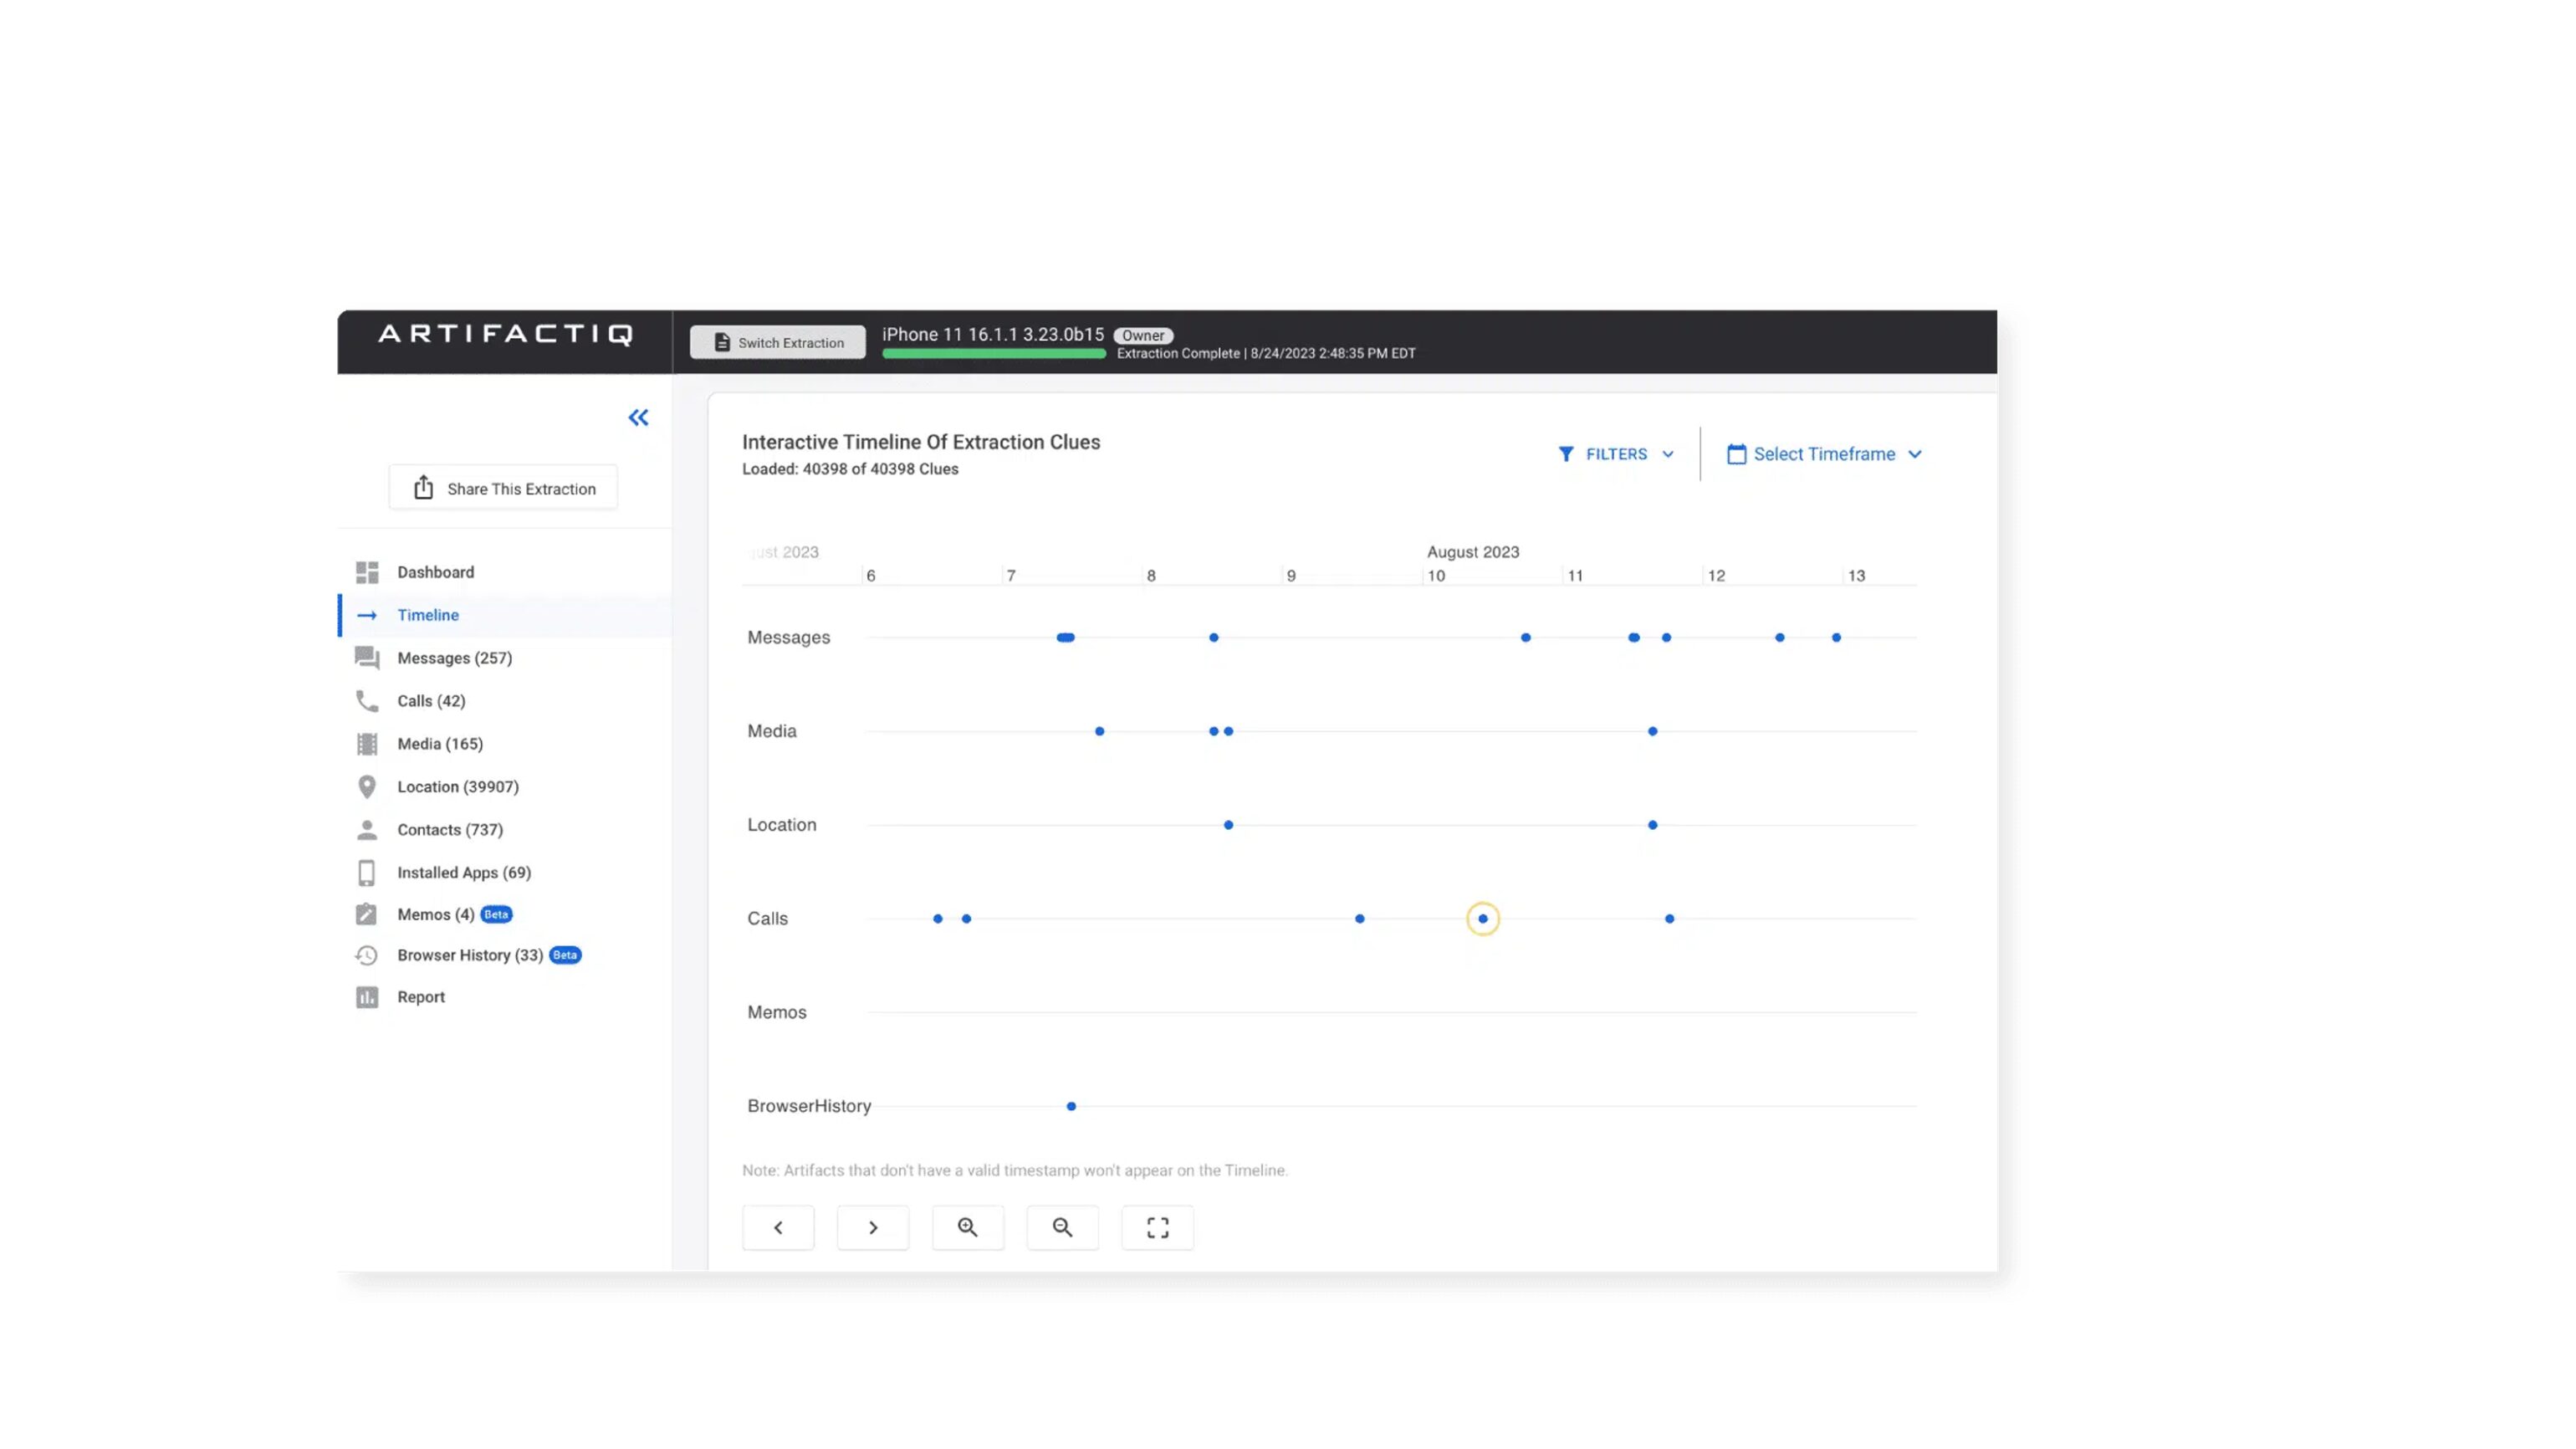Click the chevron next to Select Timeframe
Image resolution: width=2576 pixels, height=1449 pixels.
pyautogui.click(x=1914, y=454)
